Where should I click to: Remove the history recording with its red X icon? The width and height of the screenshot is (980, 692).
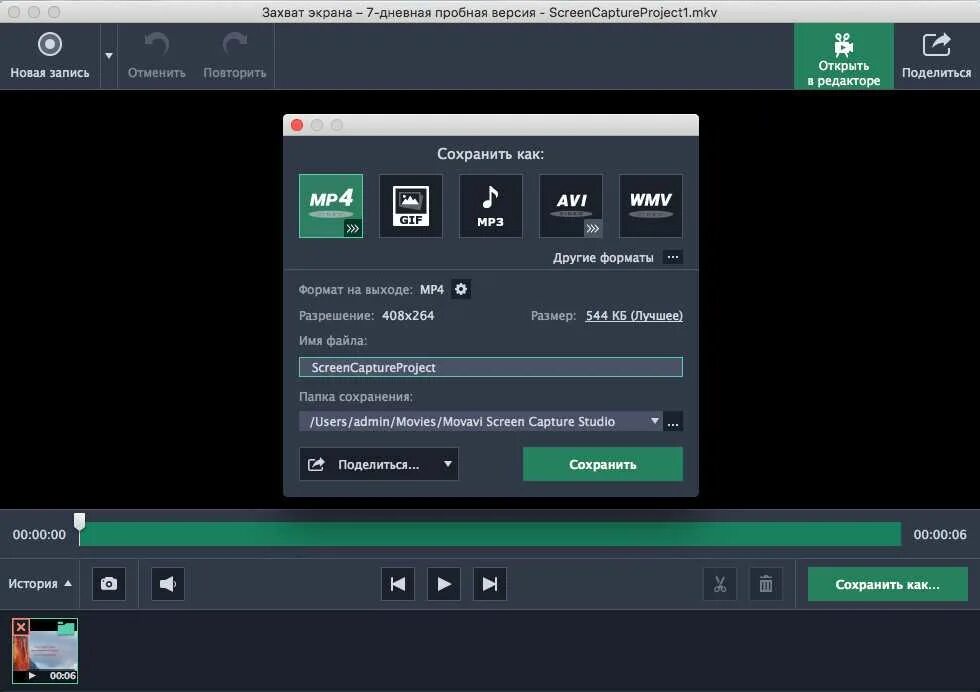pos(21,626)
